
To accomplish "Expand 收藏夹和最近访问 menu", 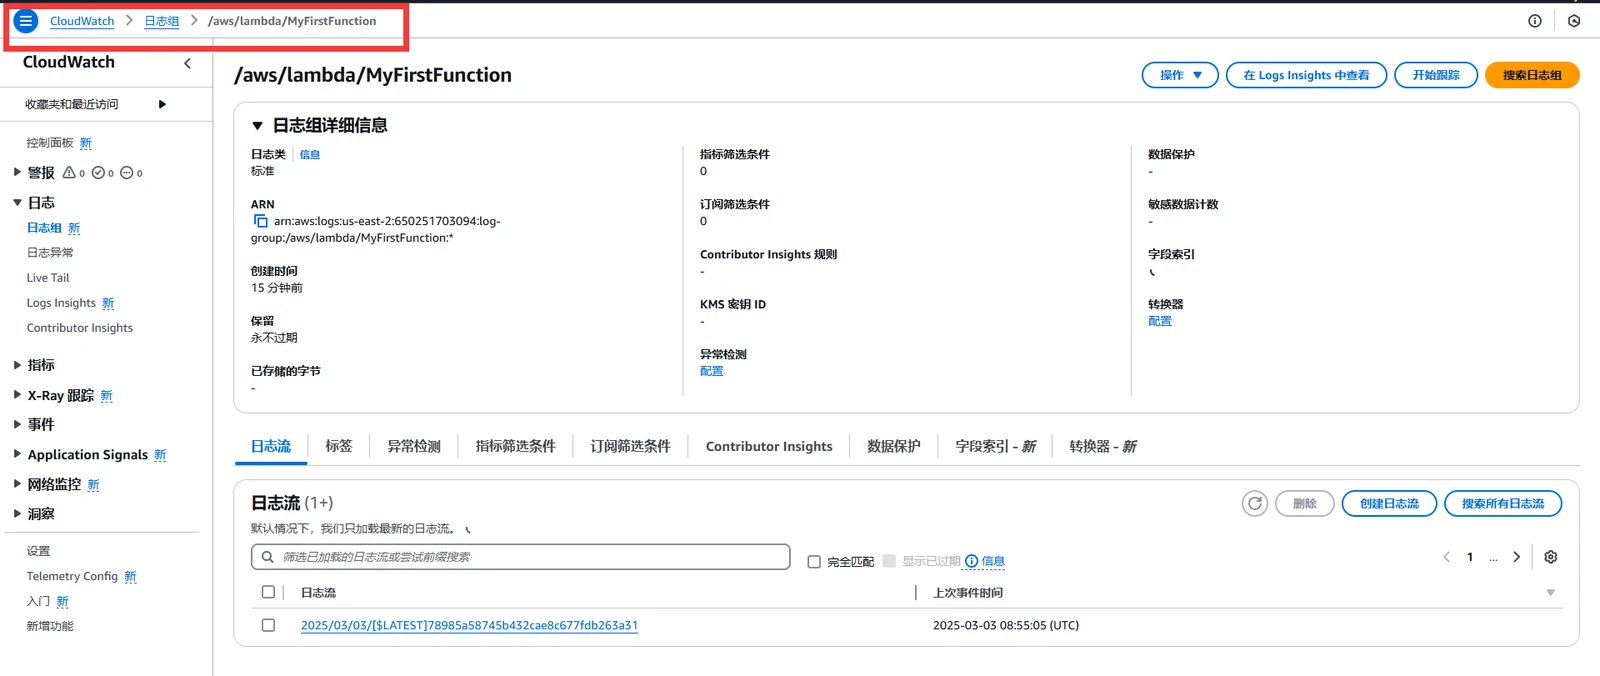I will coord(162,104).
